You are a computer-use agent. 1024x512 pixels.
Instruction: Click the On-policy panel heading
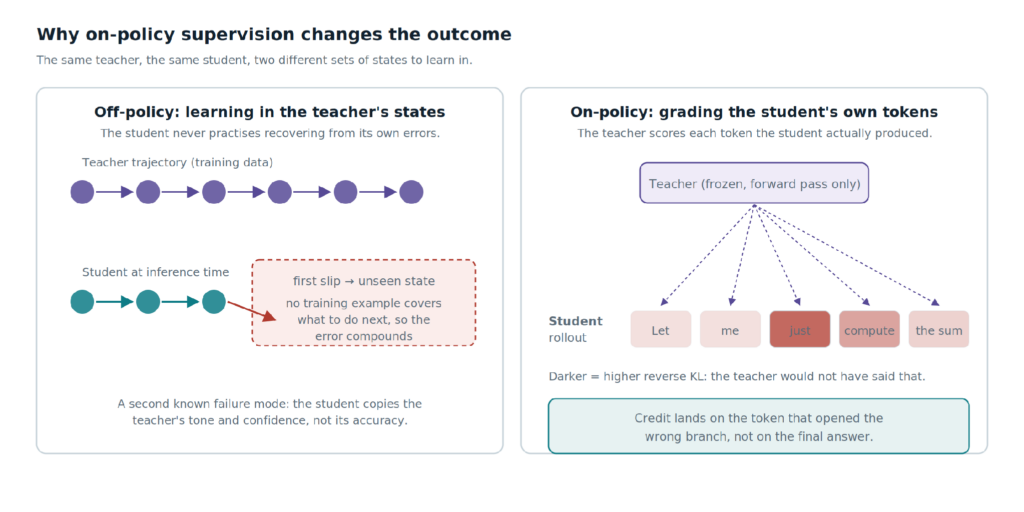click(x=754, y=112)
